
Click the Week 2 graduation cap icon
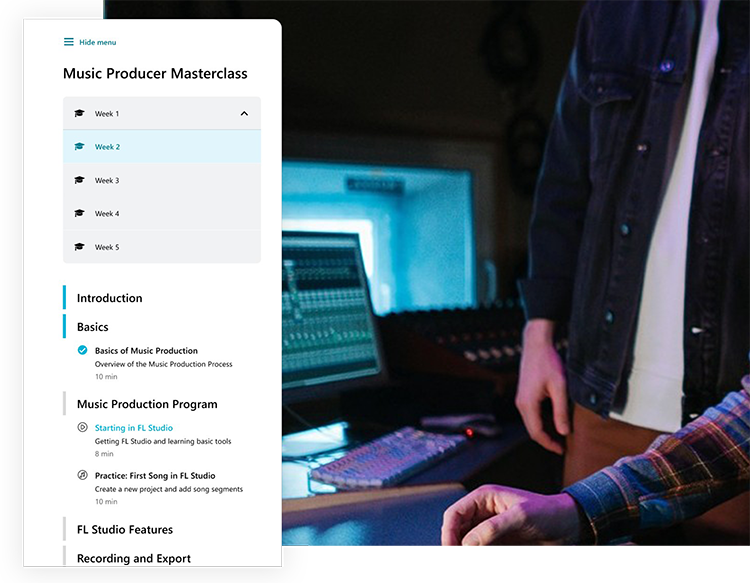point(79,146)
